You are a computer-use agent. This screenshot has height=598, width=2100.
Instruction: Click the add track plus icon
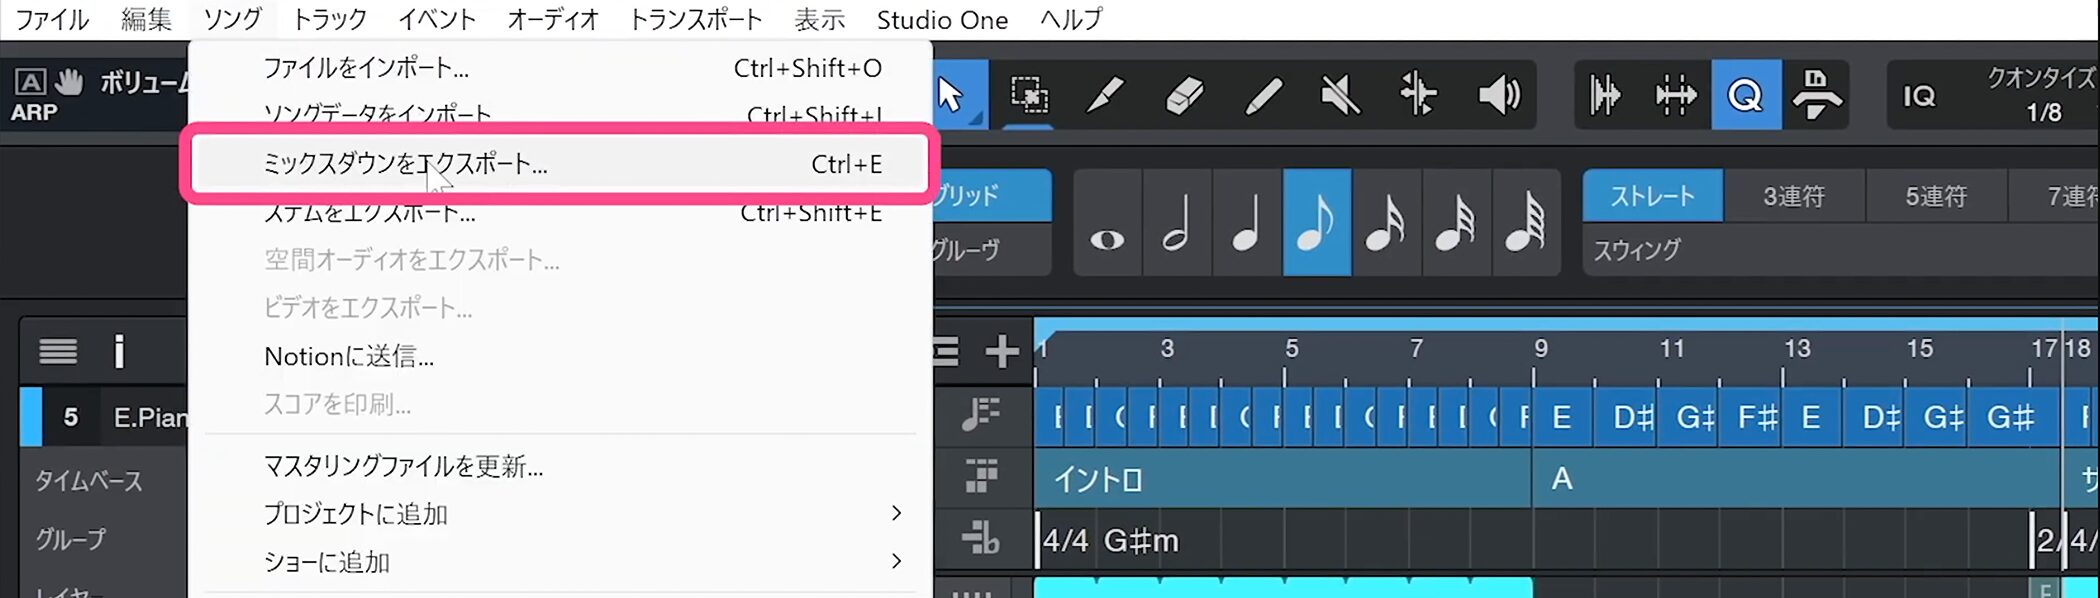(x=1001, y=351)
